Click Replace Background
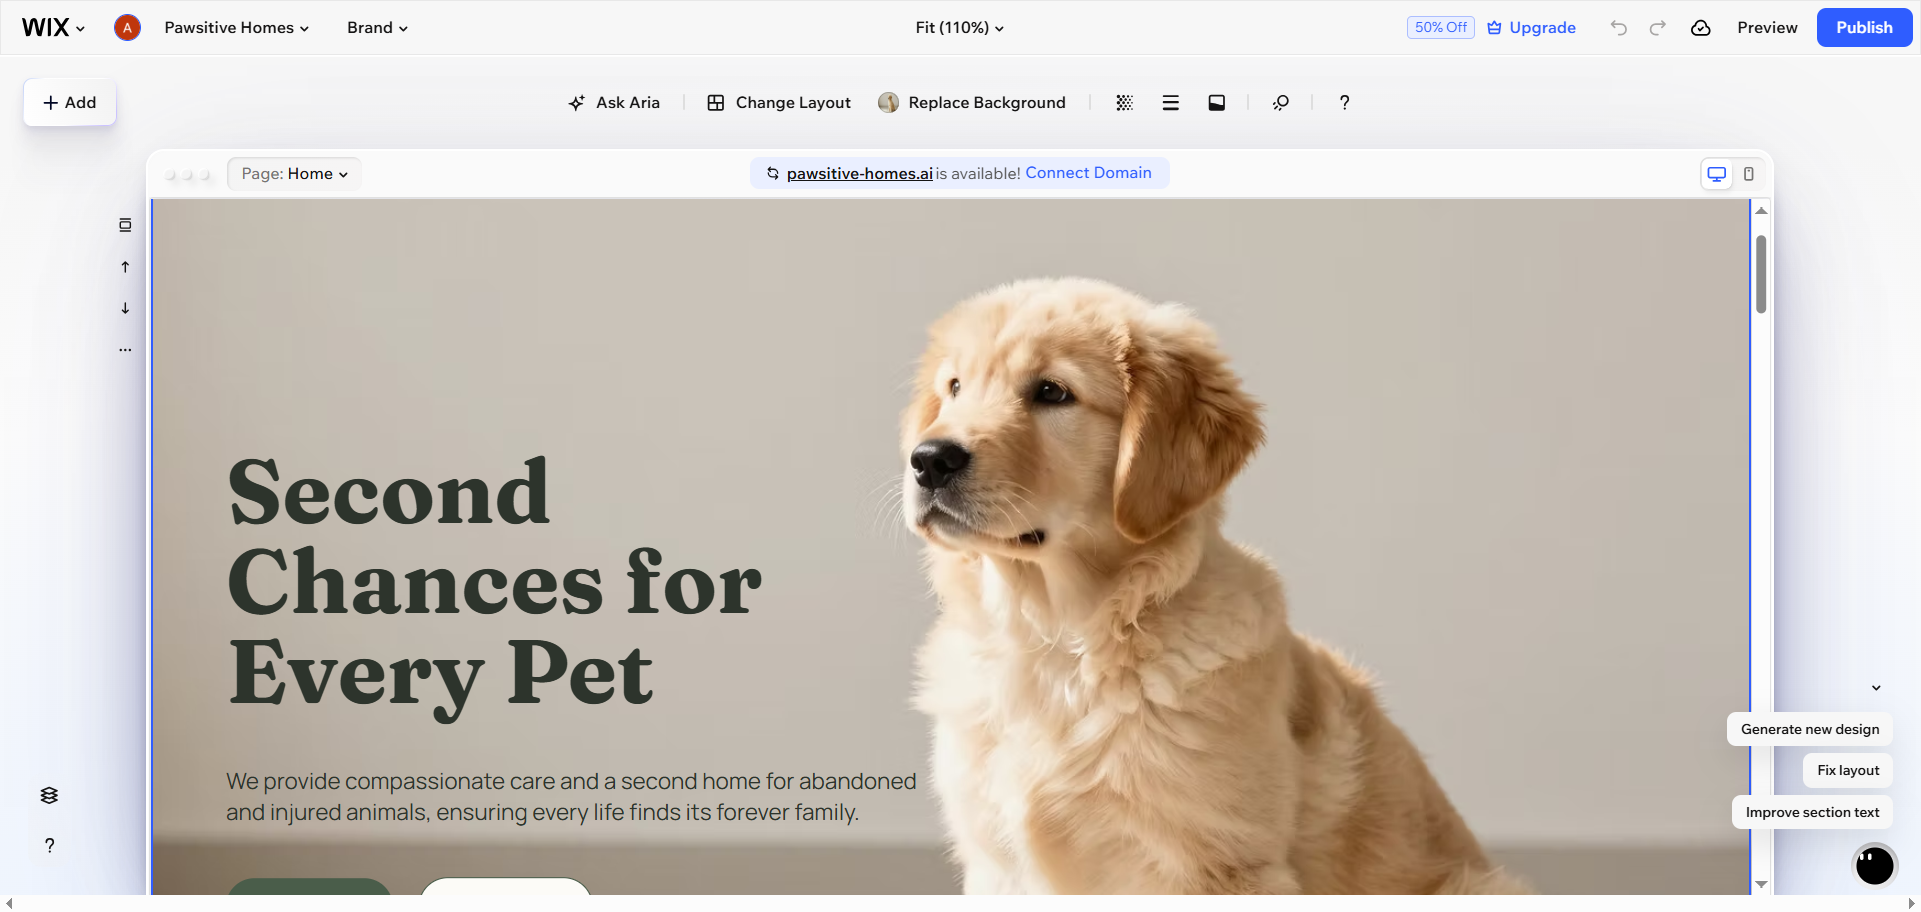1921x912 pixels. pos(972,102)
